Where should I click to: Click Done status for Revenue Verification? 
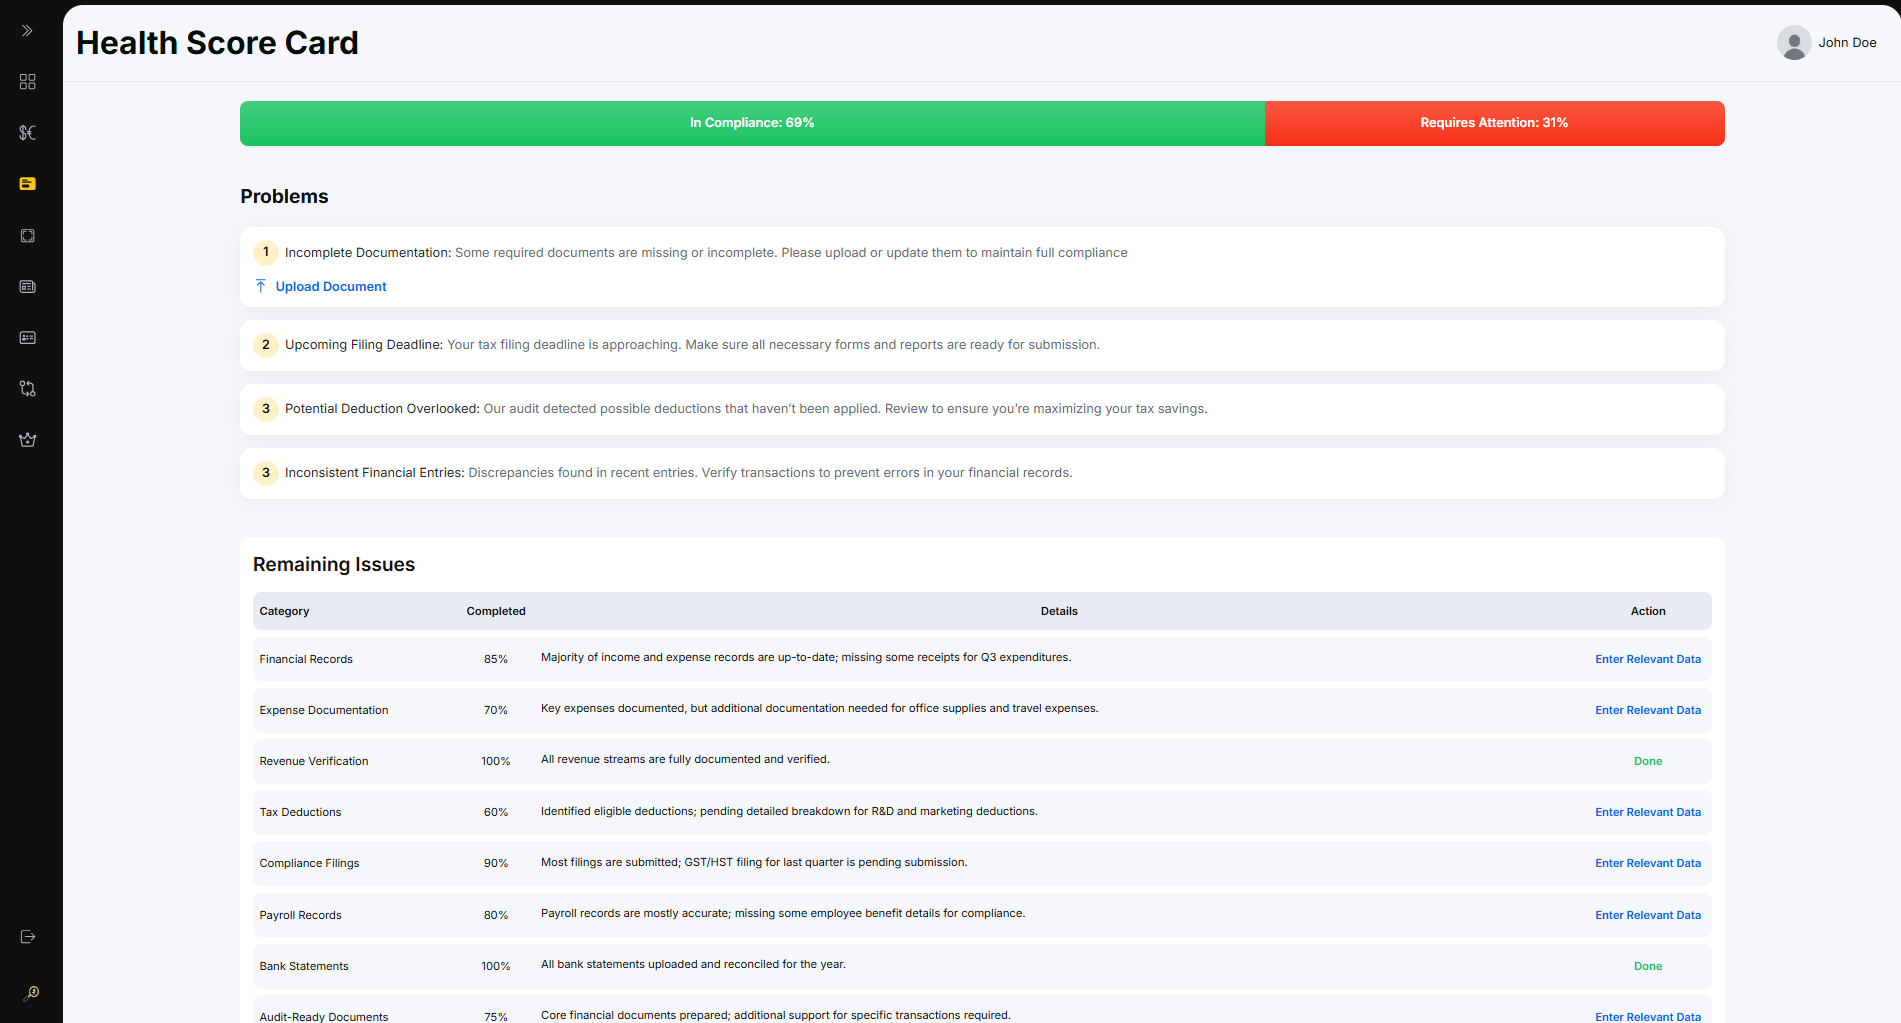coord(1648,761)
